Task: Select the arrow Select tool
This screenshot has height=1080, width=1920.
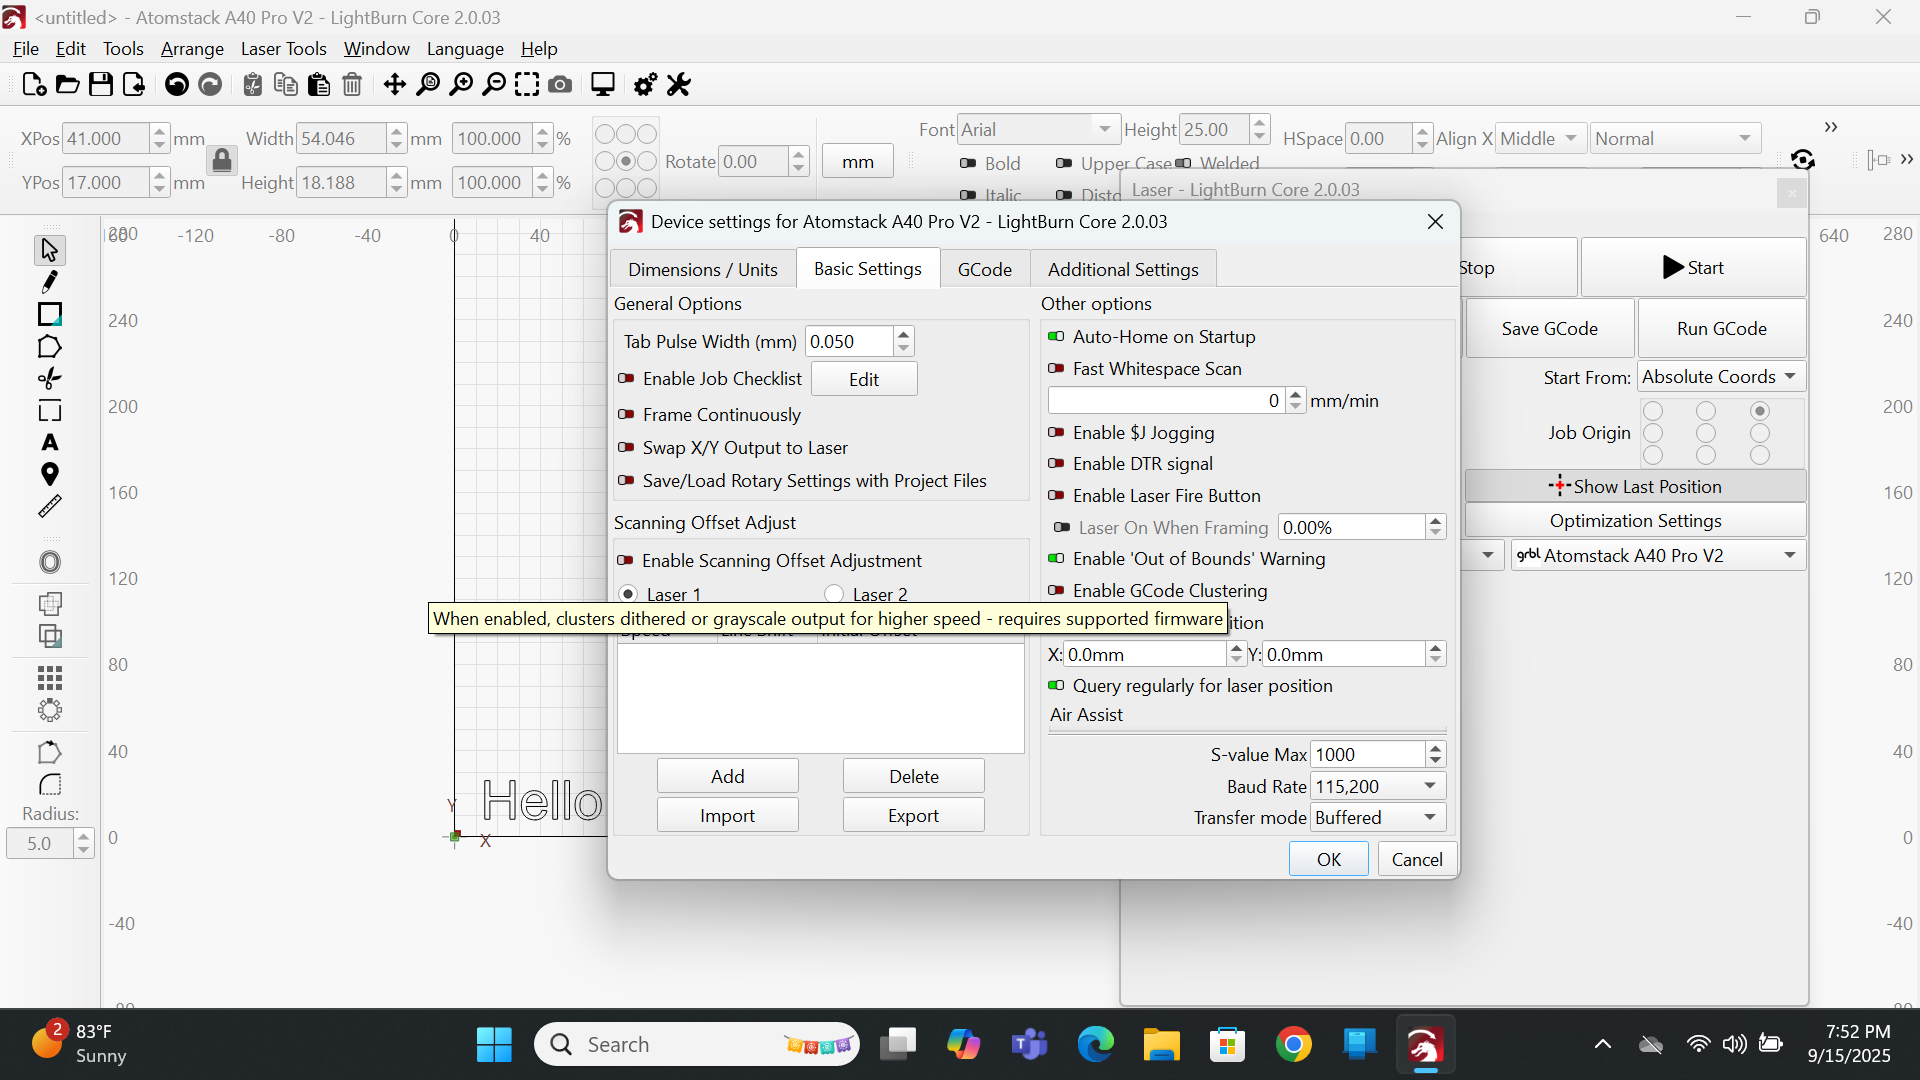Action: 49,249
